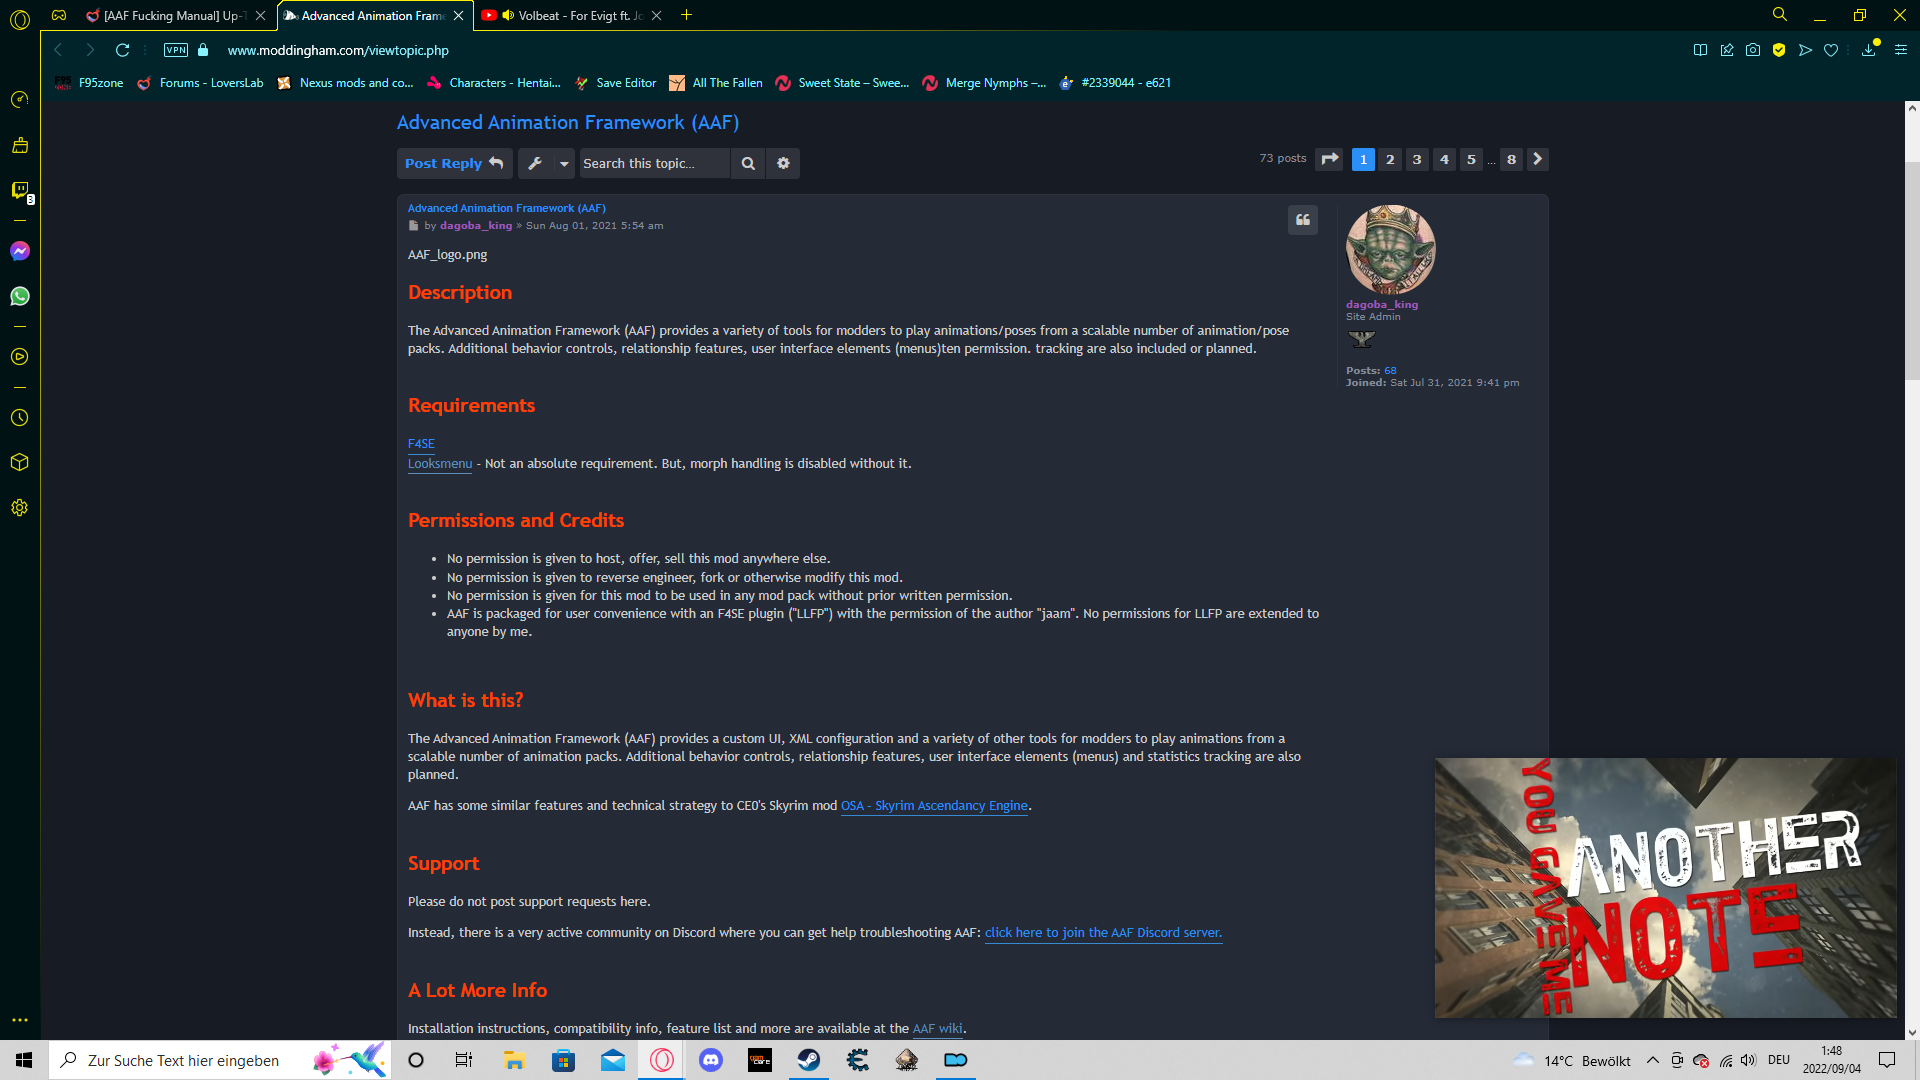The width and height of the screenshot is (1920, 1080).
Task: Open the AAF Discord server link
Action: click(1103, 932)
